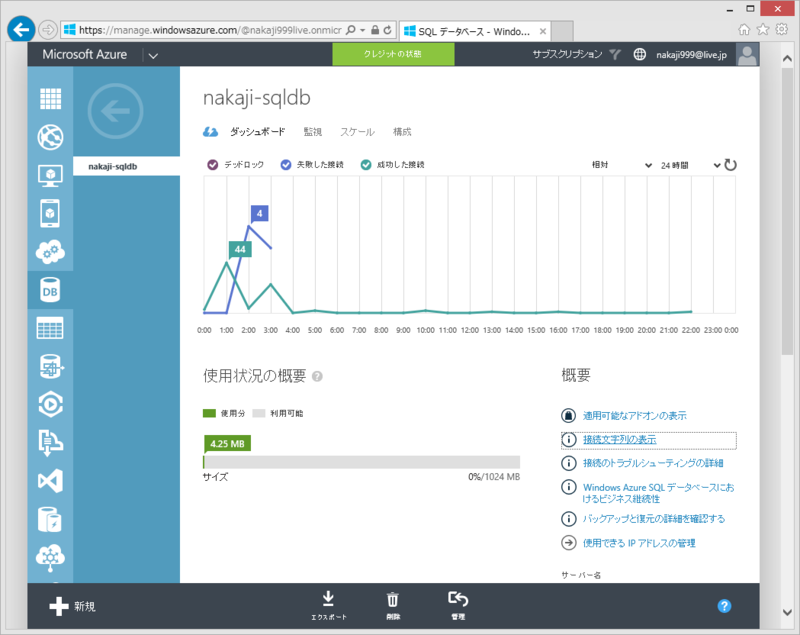Open browser home icon
800x635 pixels.
click(744, 30)
